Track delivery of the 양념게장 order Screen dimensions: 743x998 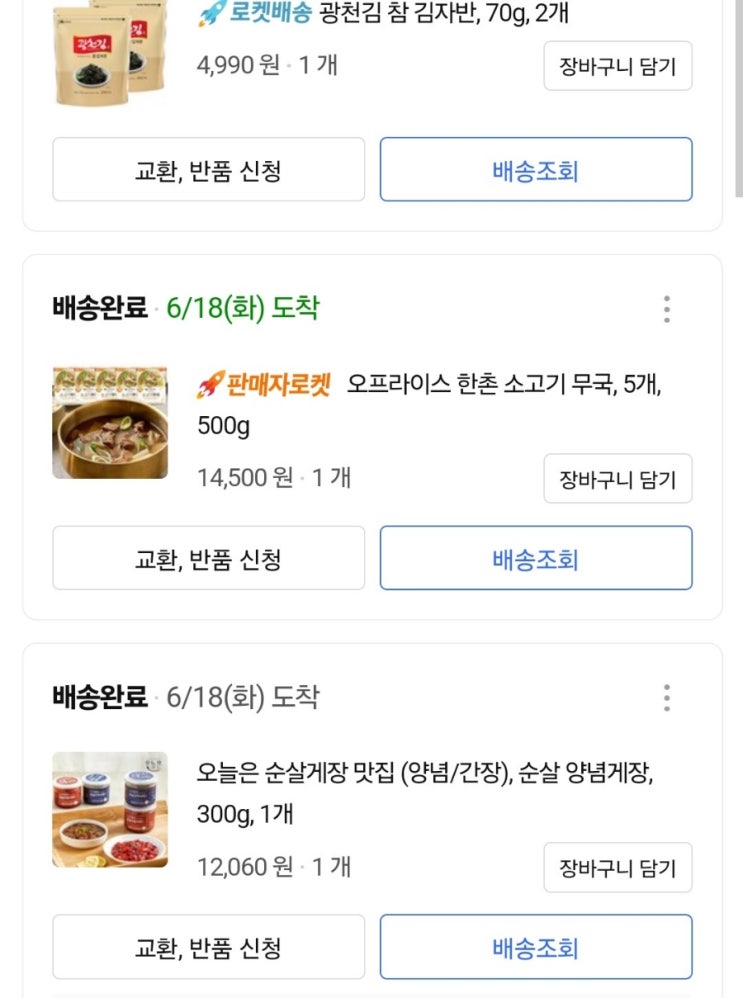(536, 947)
